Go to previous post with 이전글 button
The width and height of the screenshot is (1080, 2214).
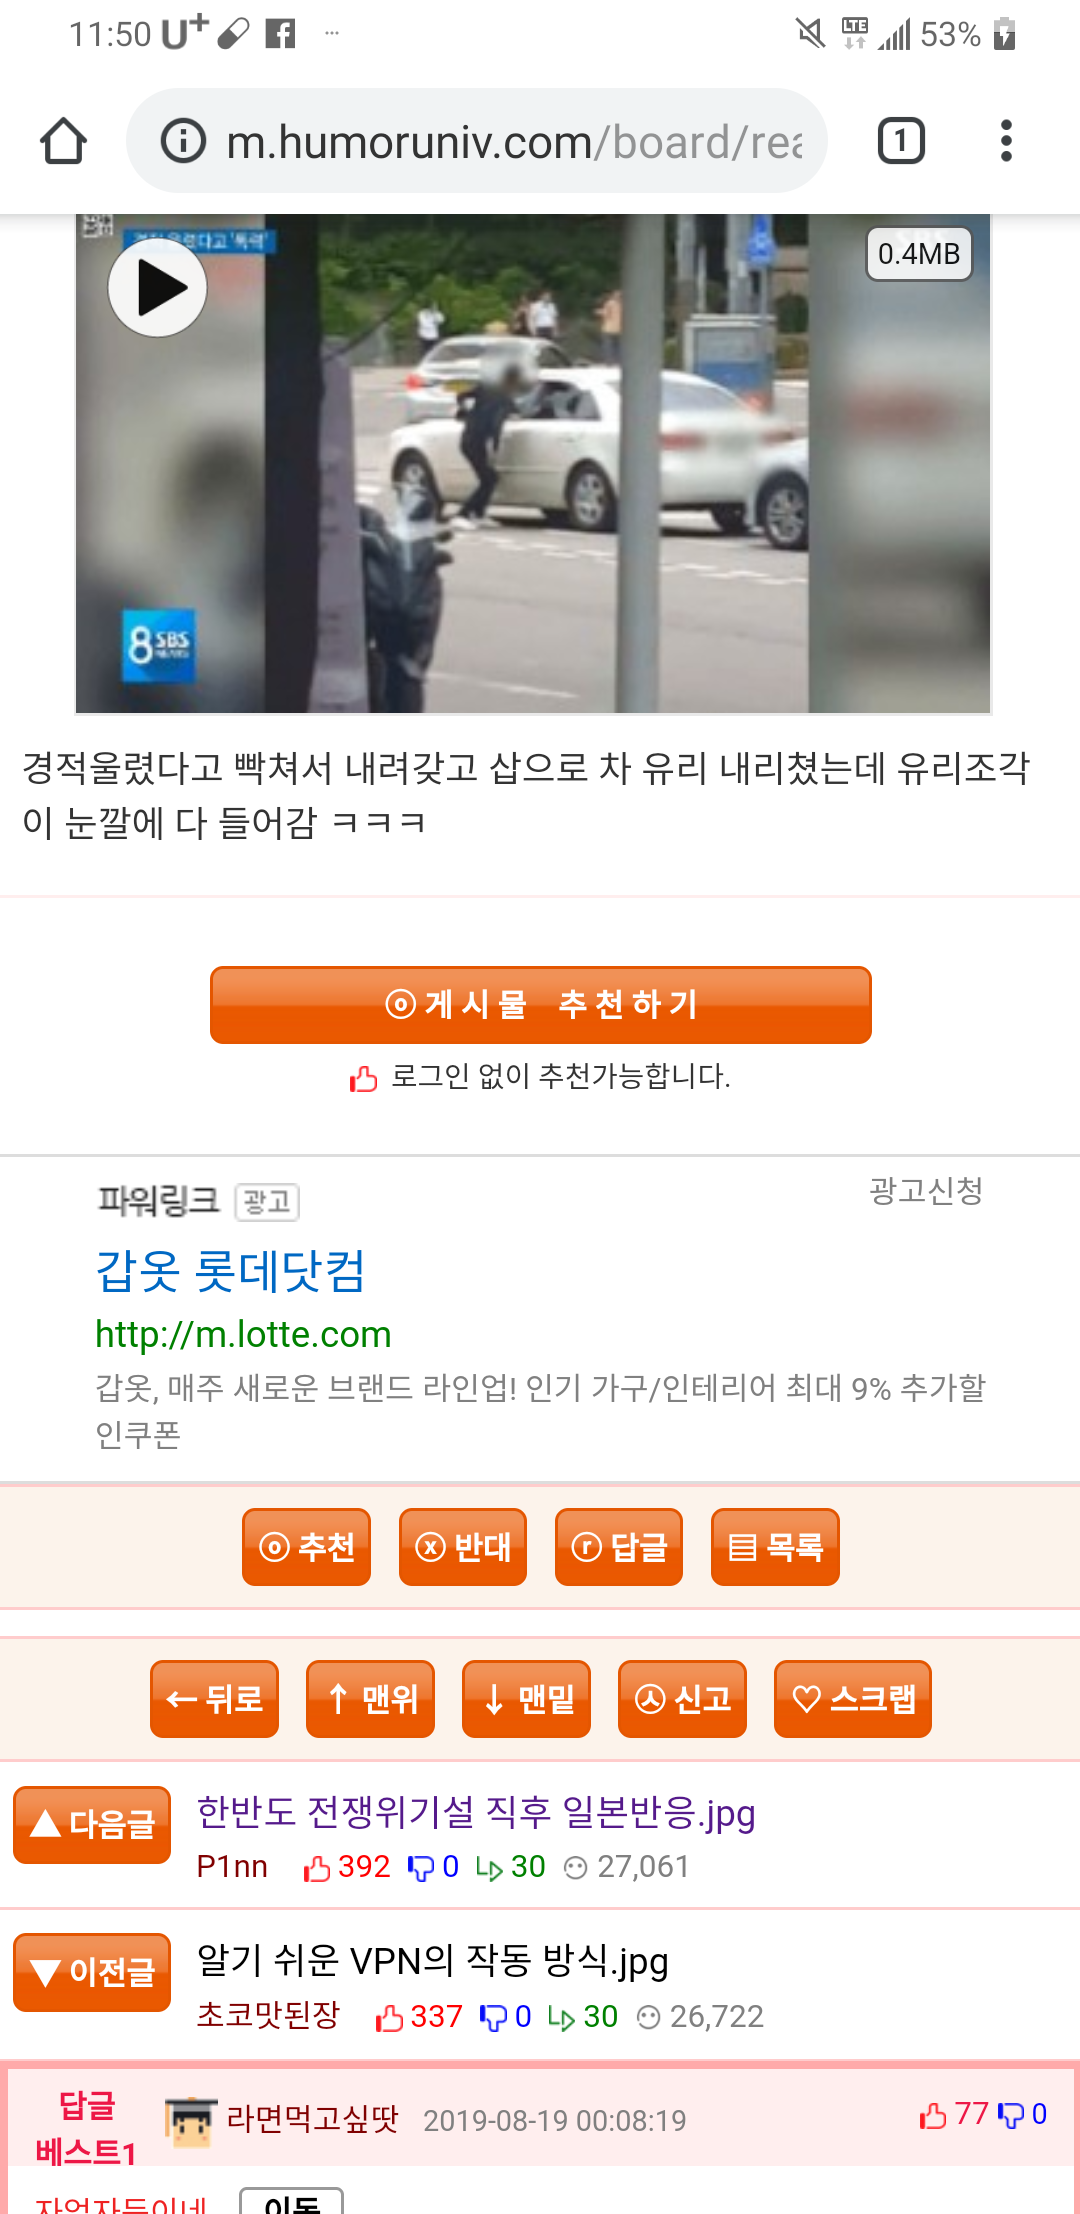92,1972
